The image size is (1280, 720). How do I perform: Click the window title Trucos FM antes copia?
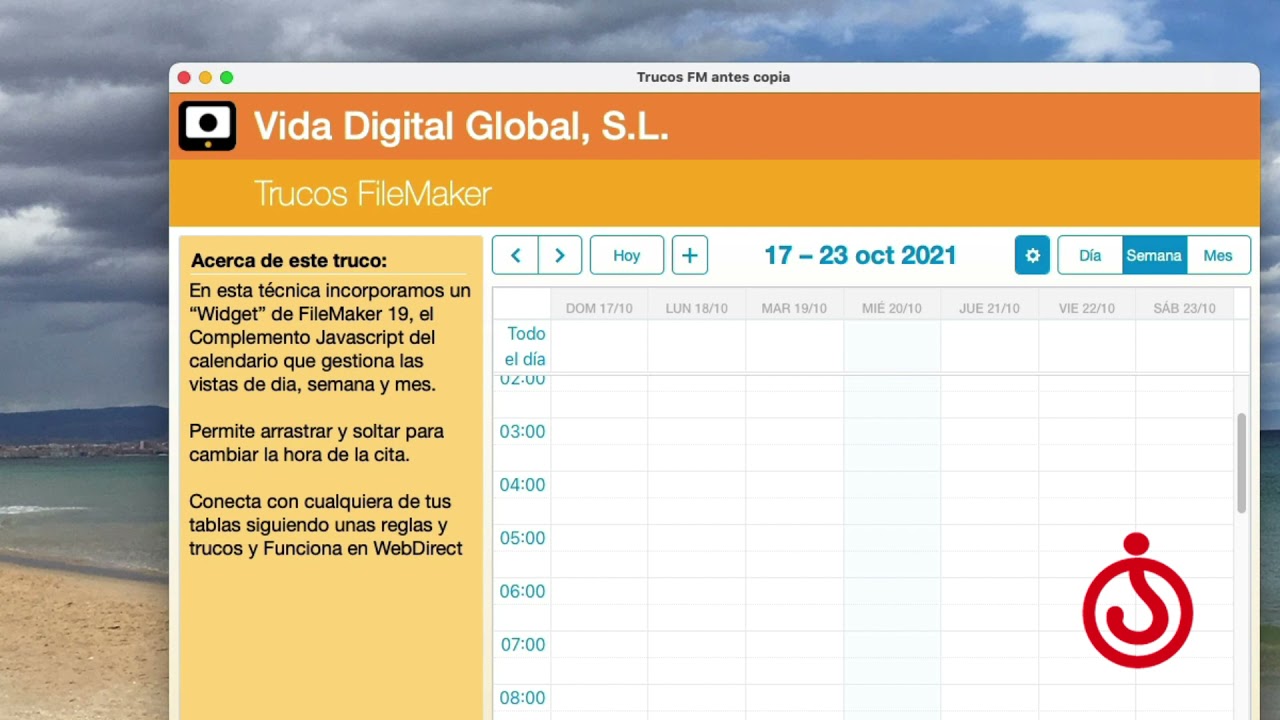click(x=713, y=77)
